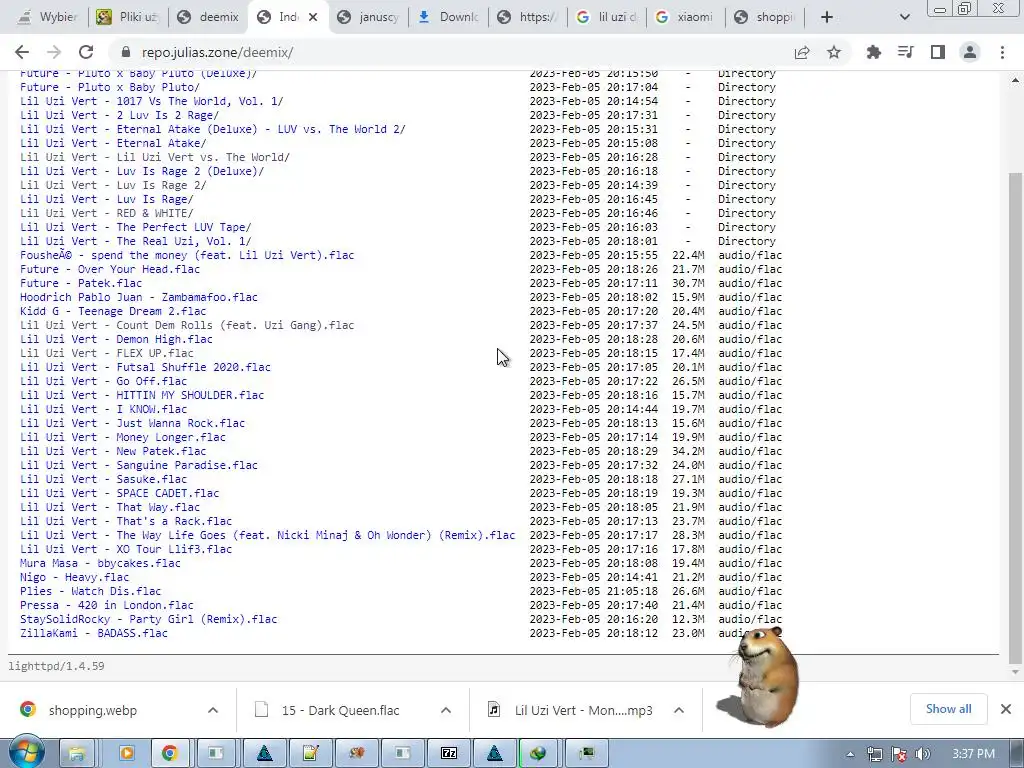This screenshot has height=768, width=1024.
Task: Open The Perfect LUV Tape/ directory
Action: 135,227
